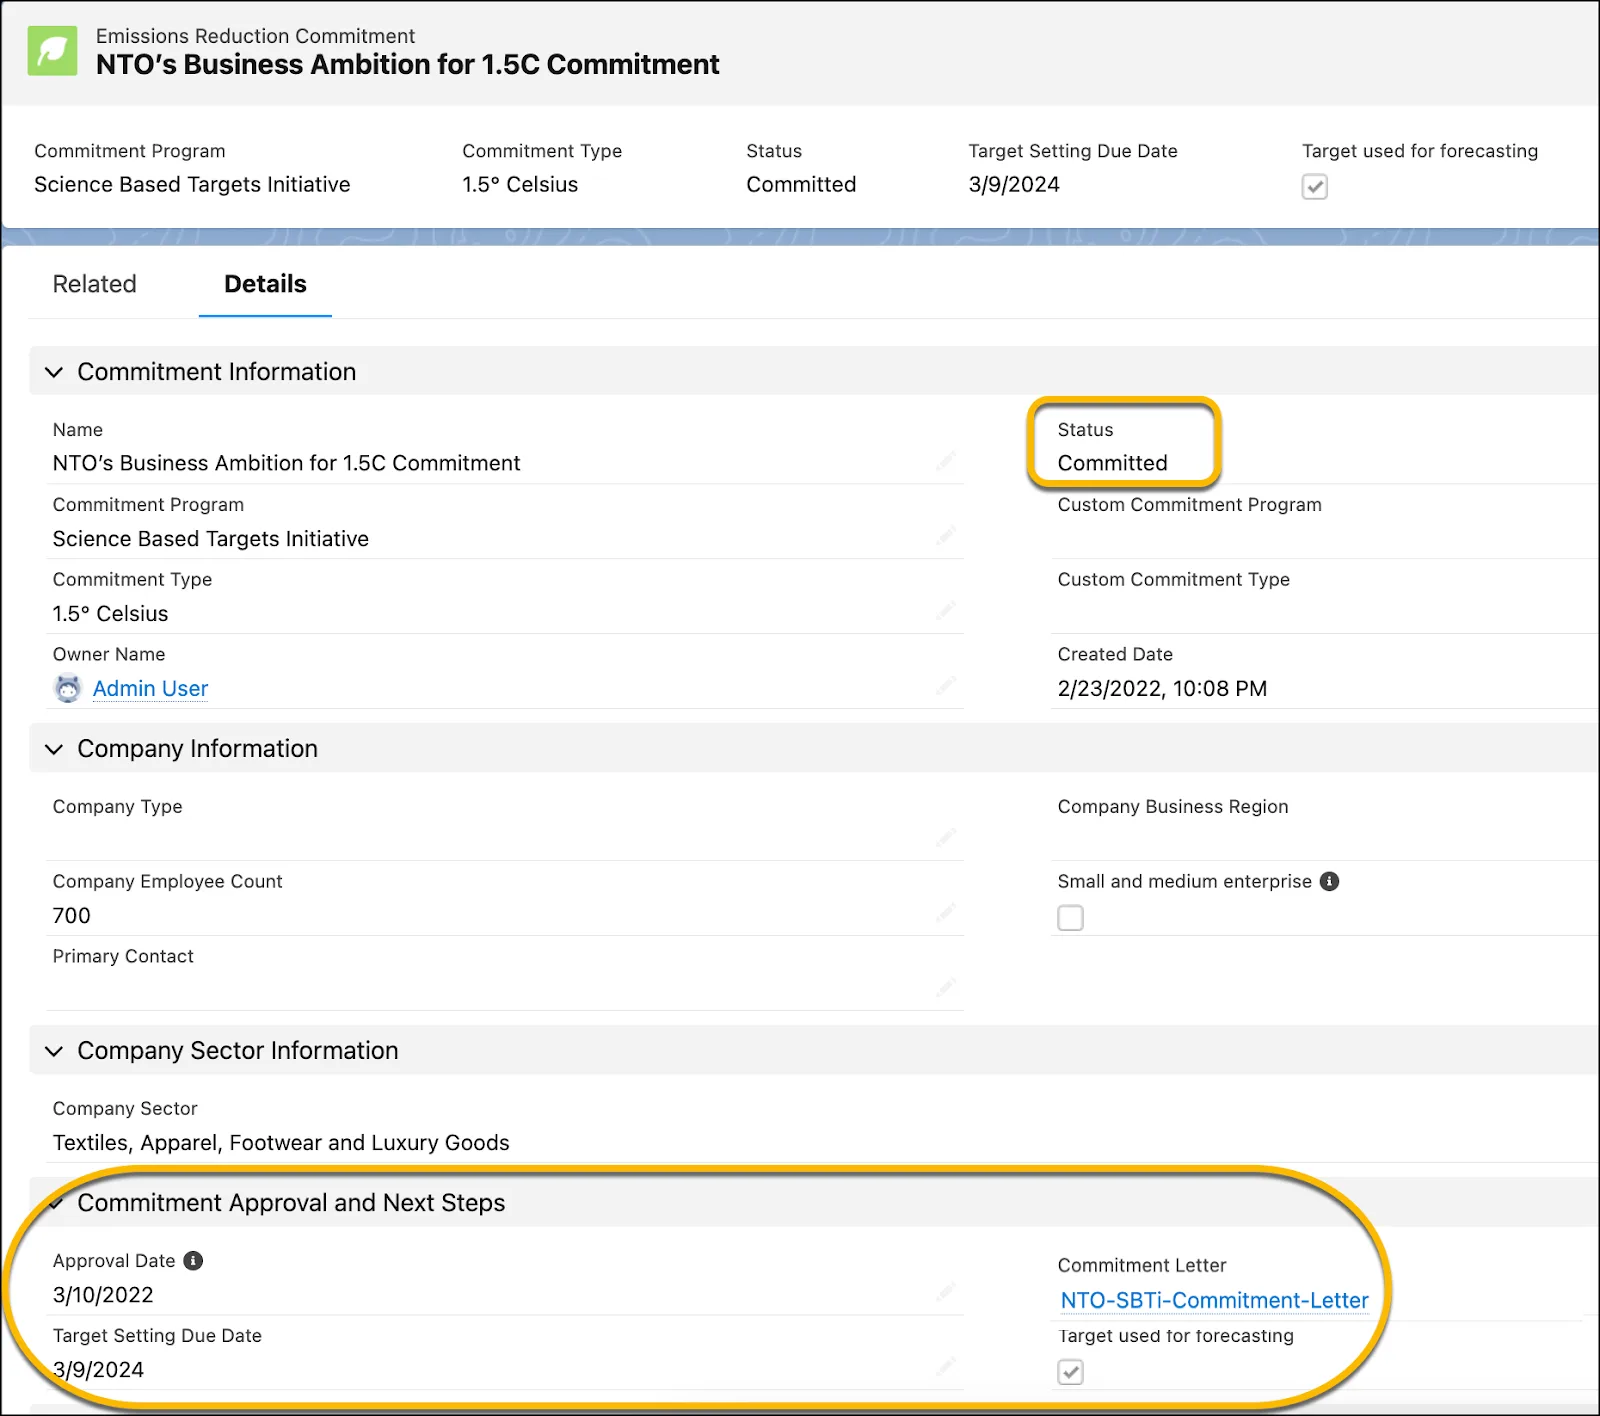Select the Details tab
The width and height of the screenshot is (1600, 1416).
(x=265, y=284)
